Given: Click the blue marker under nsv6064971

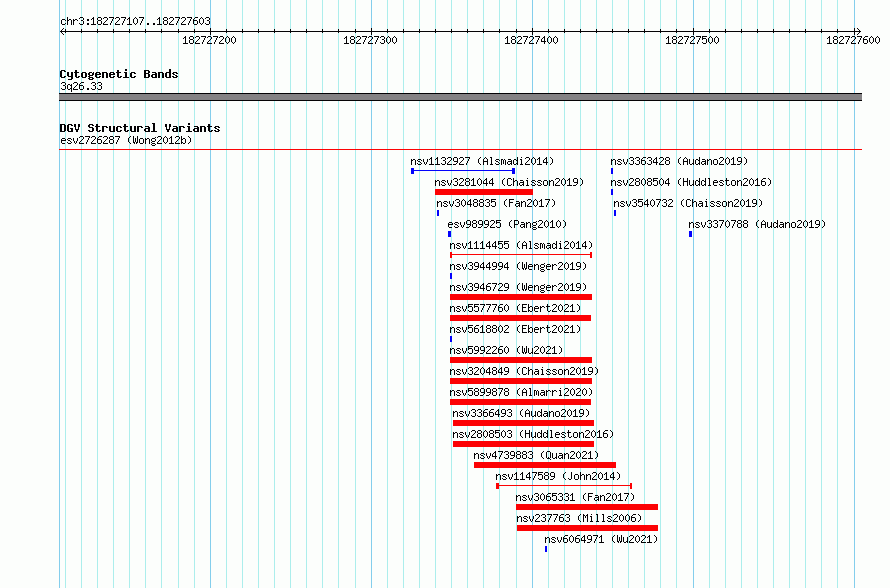Looking at the screenshot, I should (x=546, y=549).
